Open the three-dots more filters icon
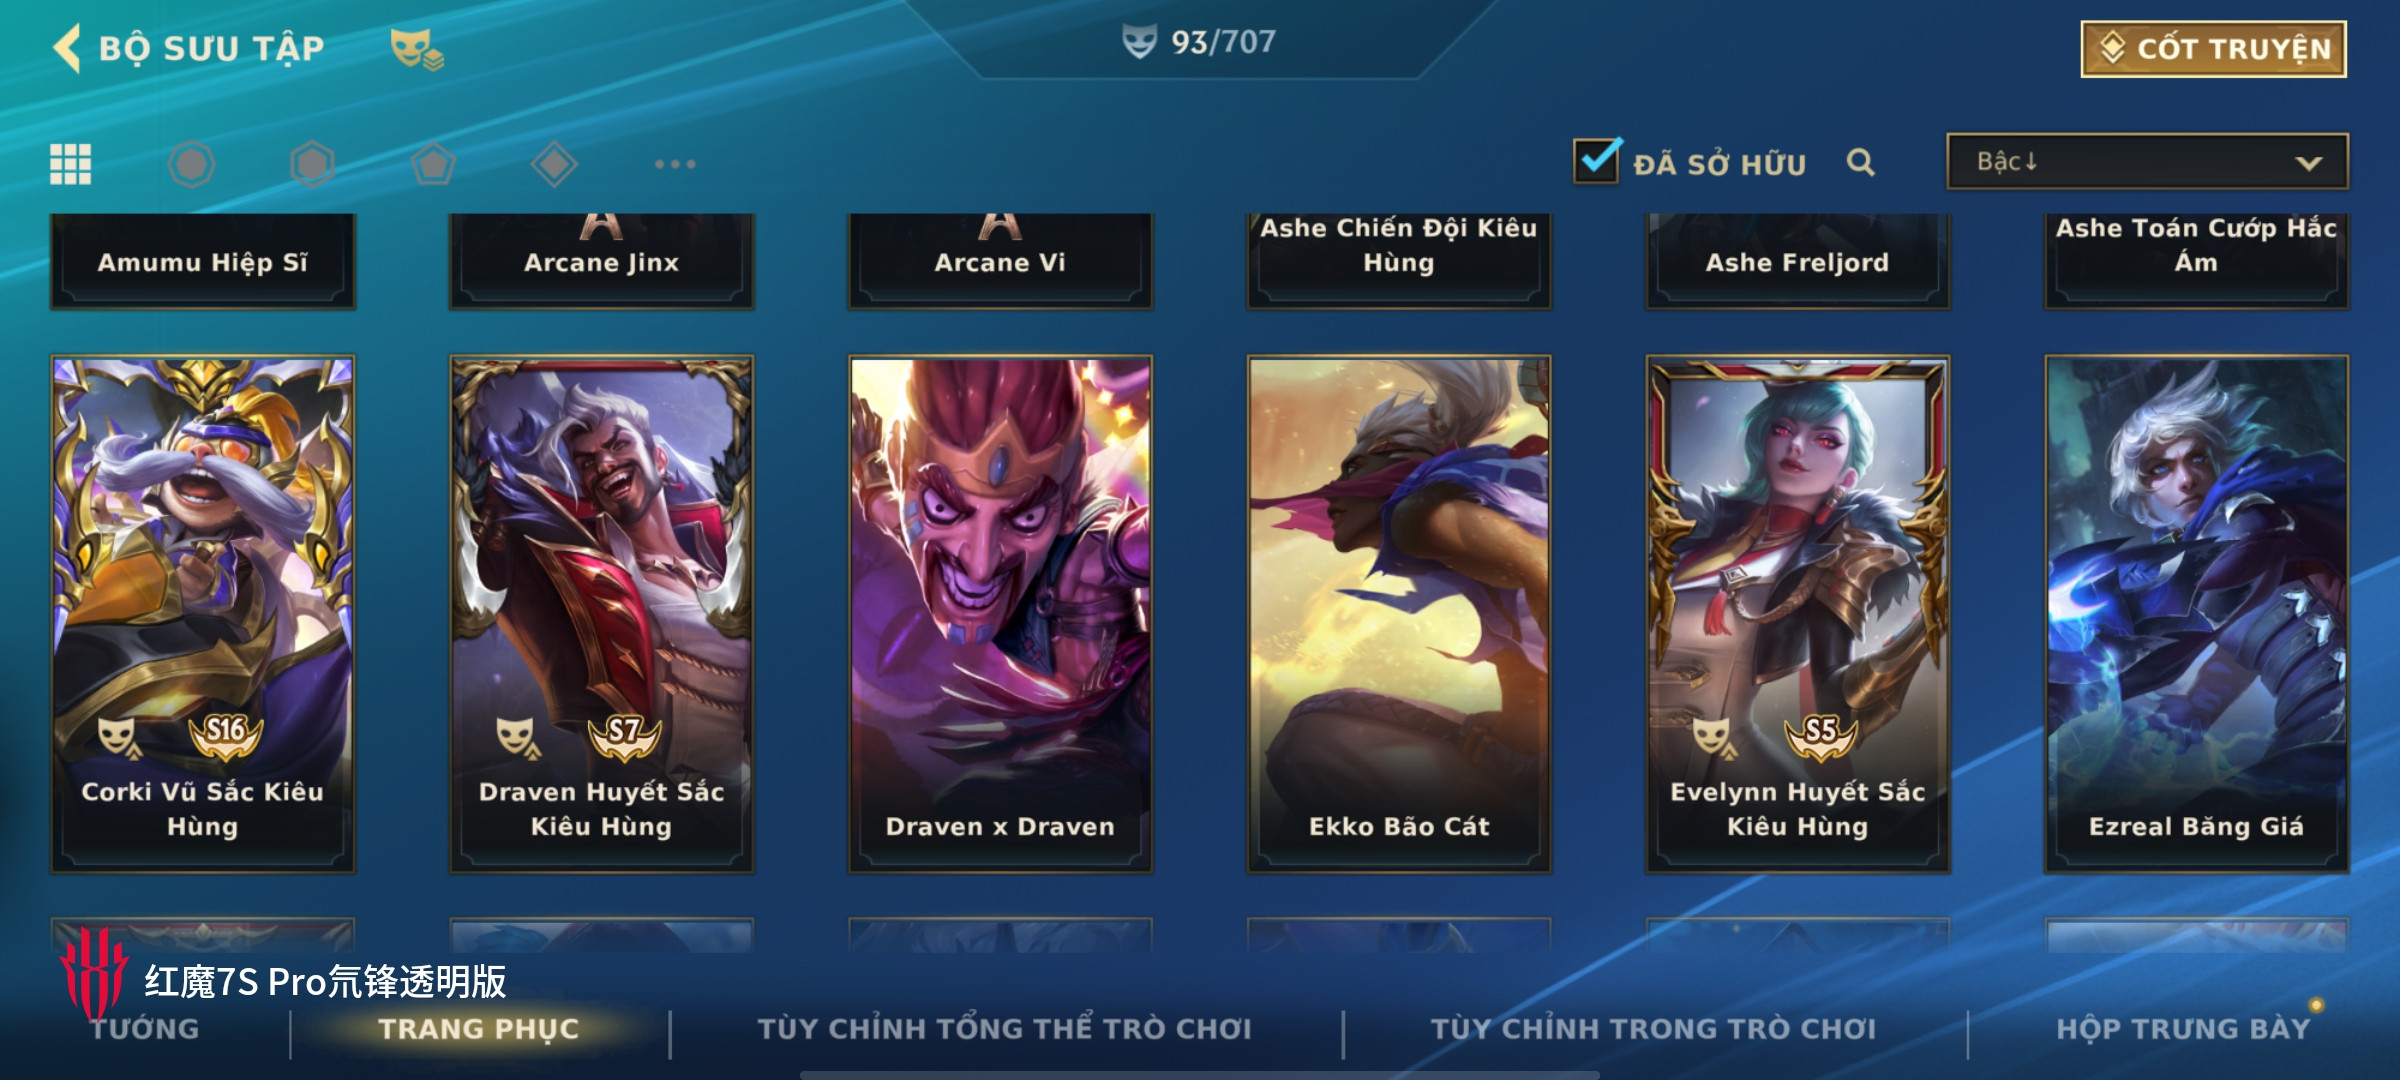The width and height of the screenshot is (2400, 1080). click(675, 164)
